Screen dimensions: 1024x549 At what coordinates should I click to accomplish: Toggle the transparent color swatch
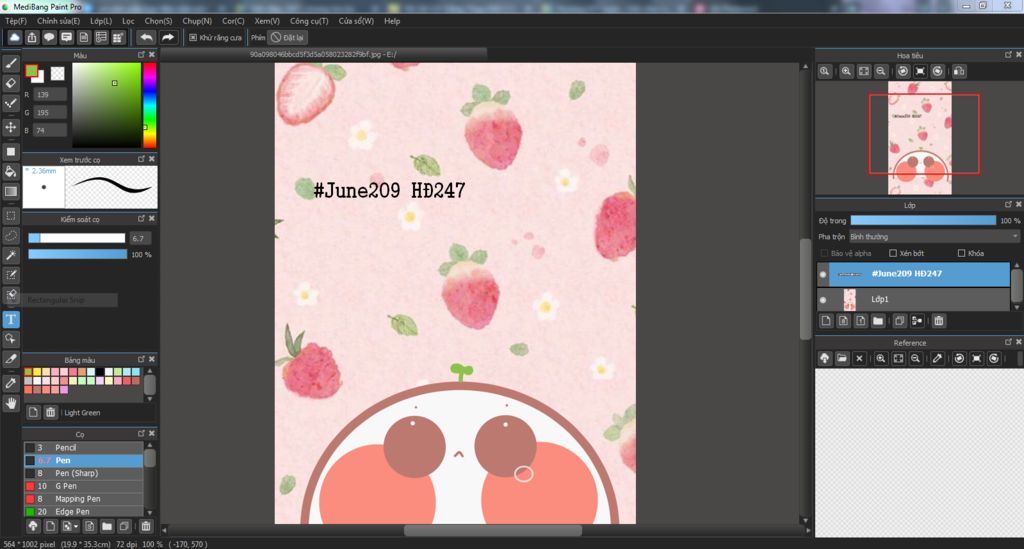[x=57, y=73]
